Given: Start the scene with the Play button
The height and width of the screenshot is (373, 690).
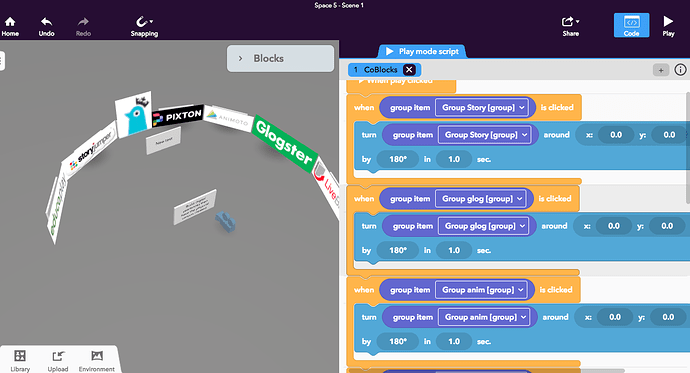Looking at the screenshot, I should click(668, 26).
